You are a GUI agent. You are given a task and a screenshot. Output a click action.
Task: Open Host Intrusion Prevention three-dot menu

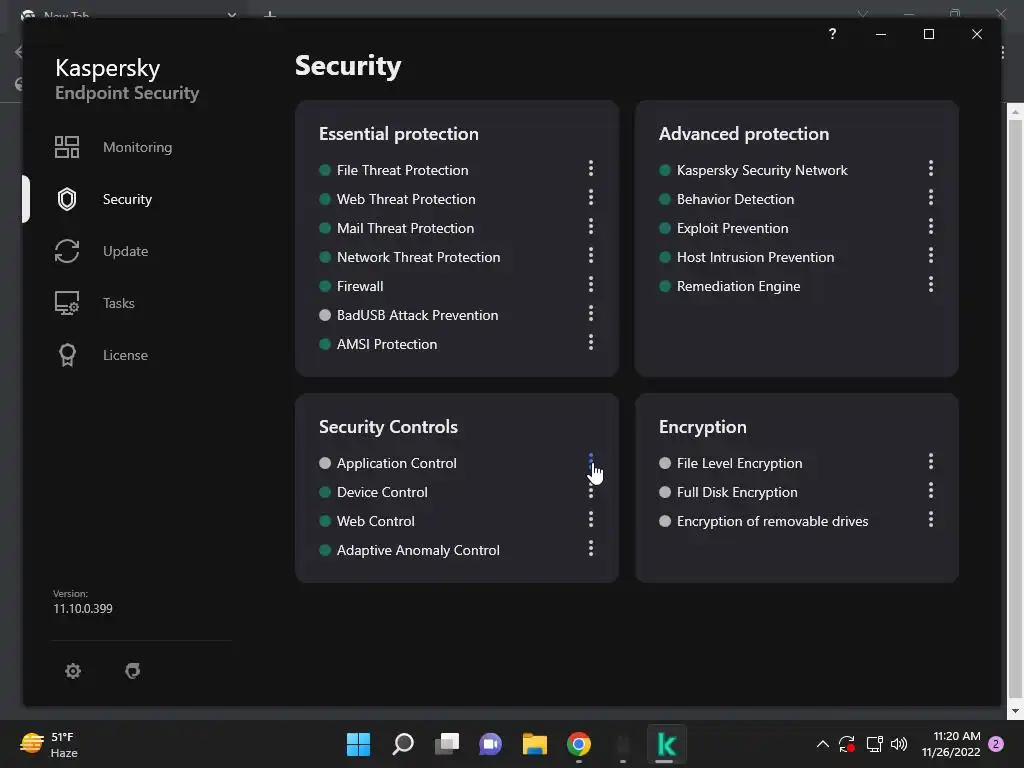click(931, 255)
